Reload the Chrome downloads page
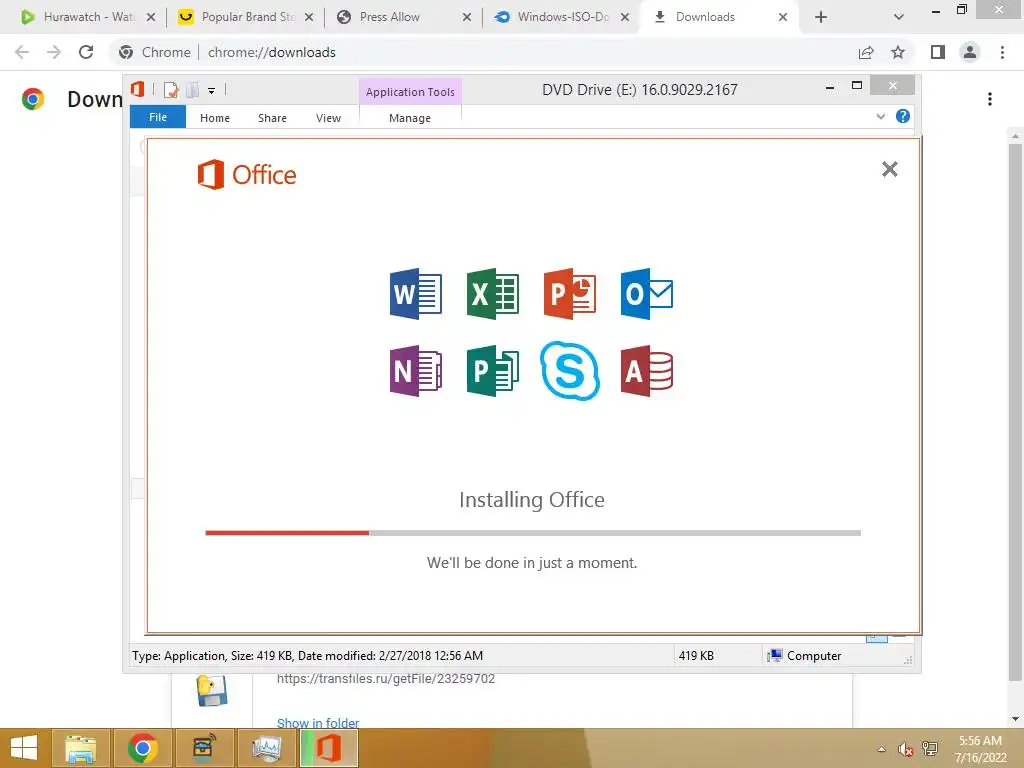This screenshot has height=768, width=1024. [x=86, y=52]
